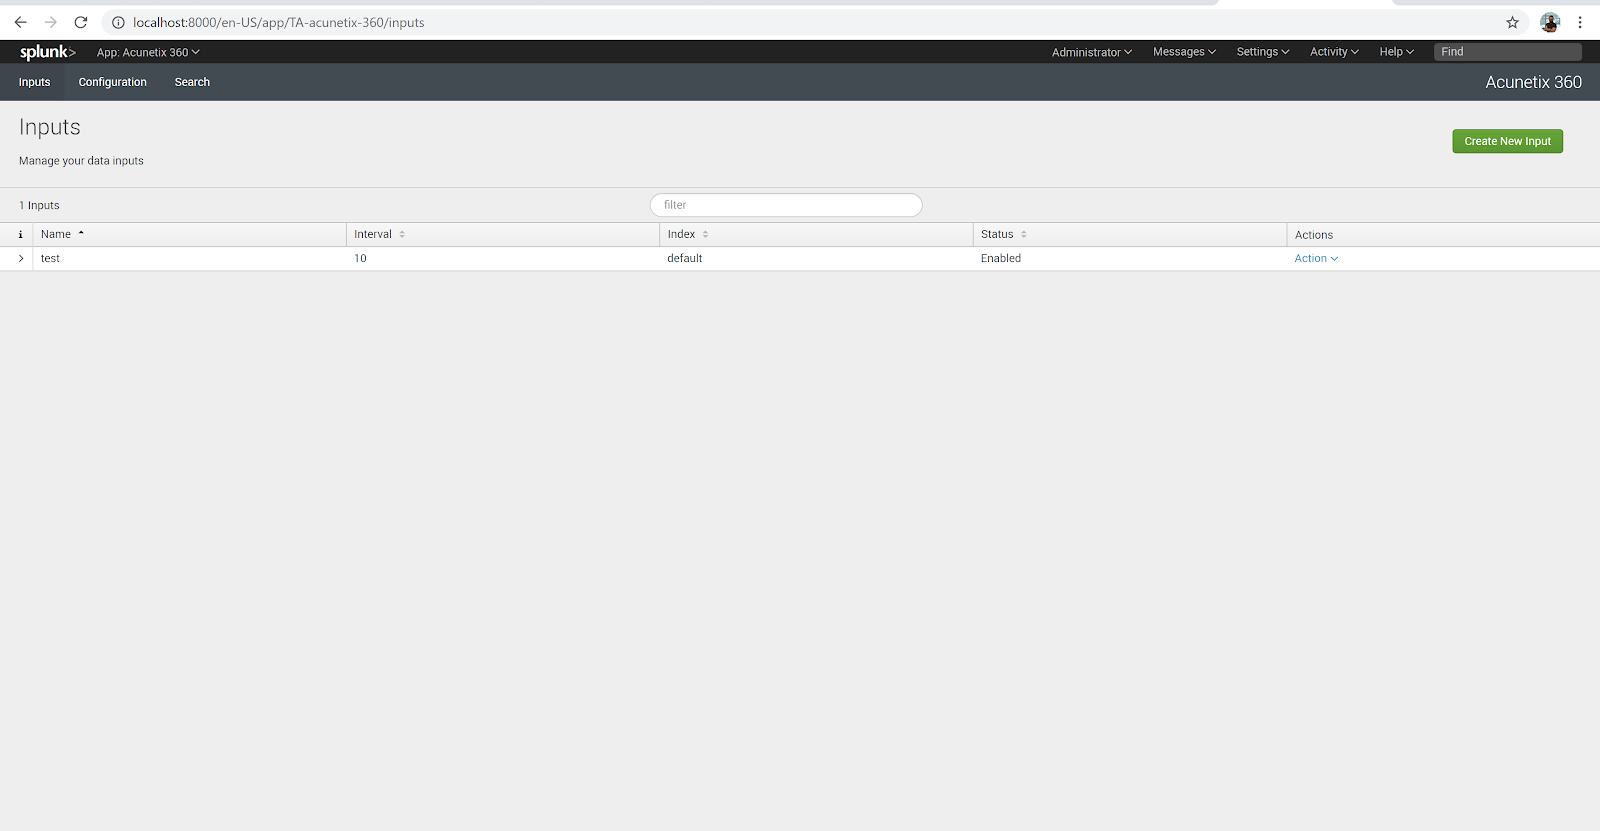Click the Create New Input button

point(1507,141)
